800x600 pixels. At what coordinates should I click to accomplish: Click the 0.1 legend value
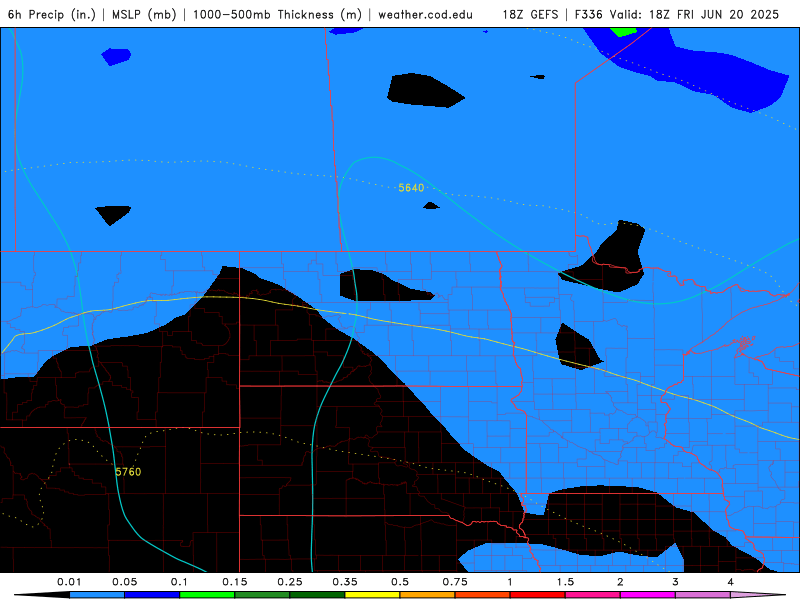pyautogui.click(x=179, y=582)
